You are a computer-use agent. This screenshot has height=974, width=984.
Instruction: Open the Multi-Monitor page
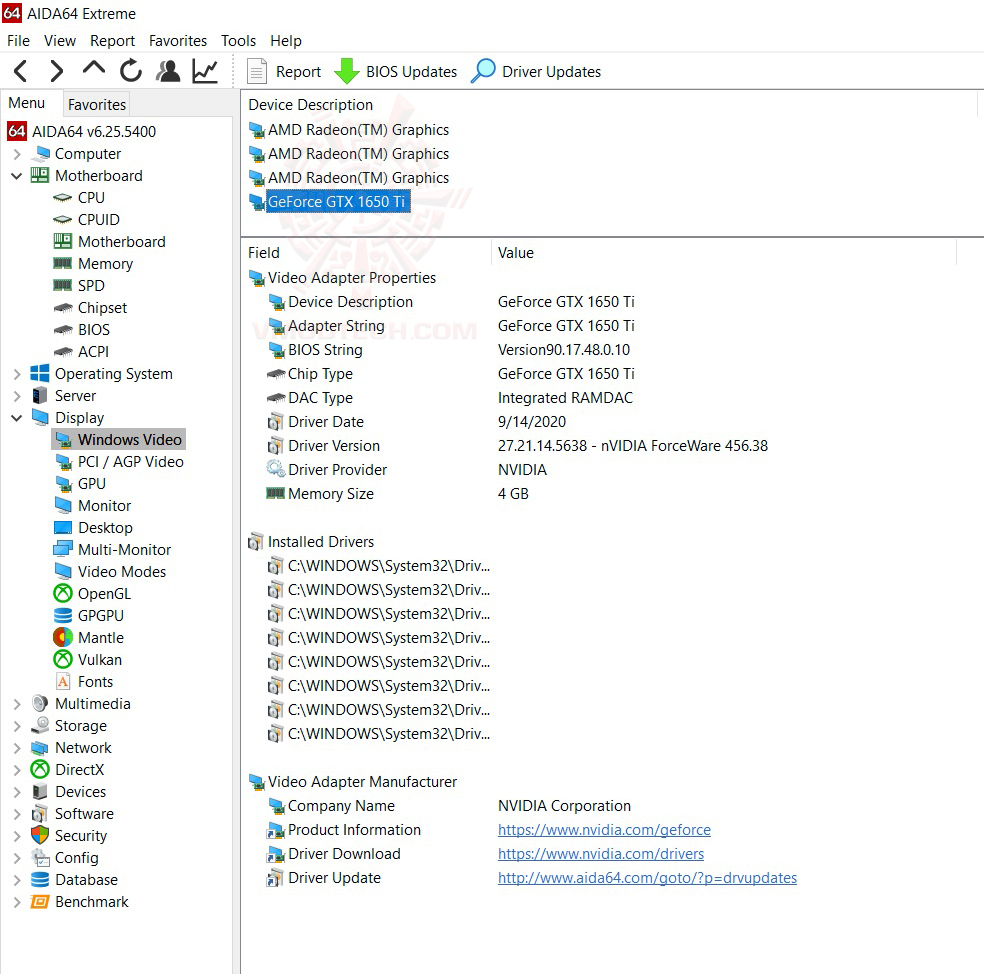(124, 550)
